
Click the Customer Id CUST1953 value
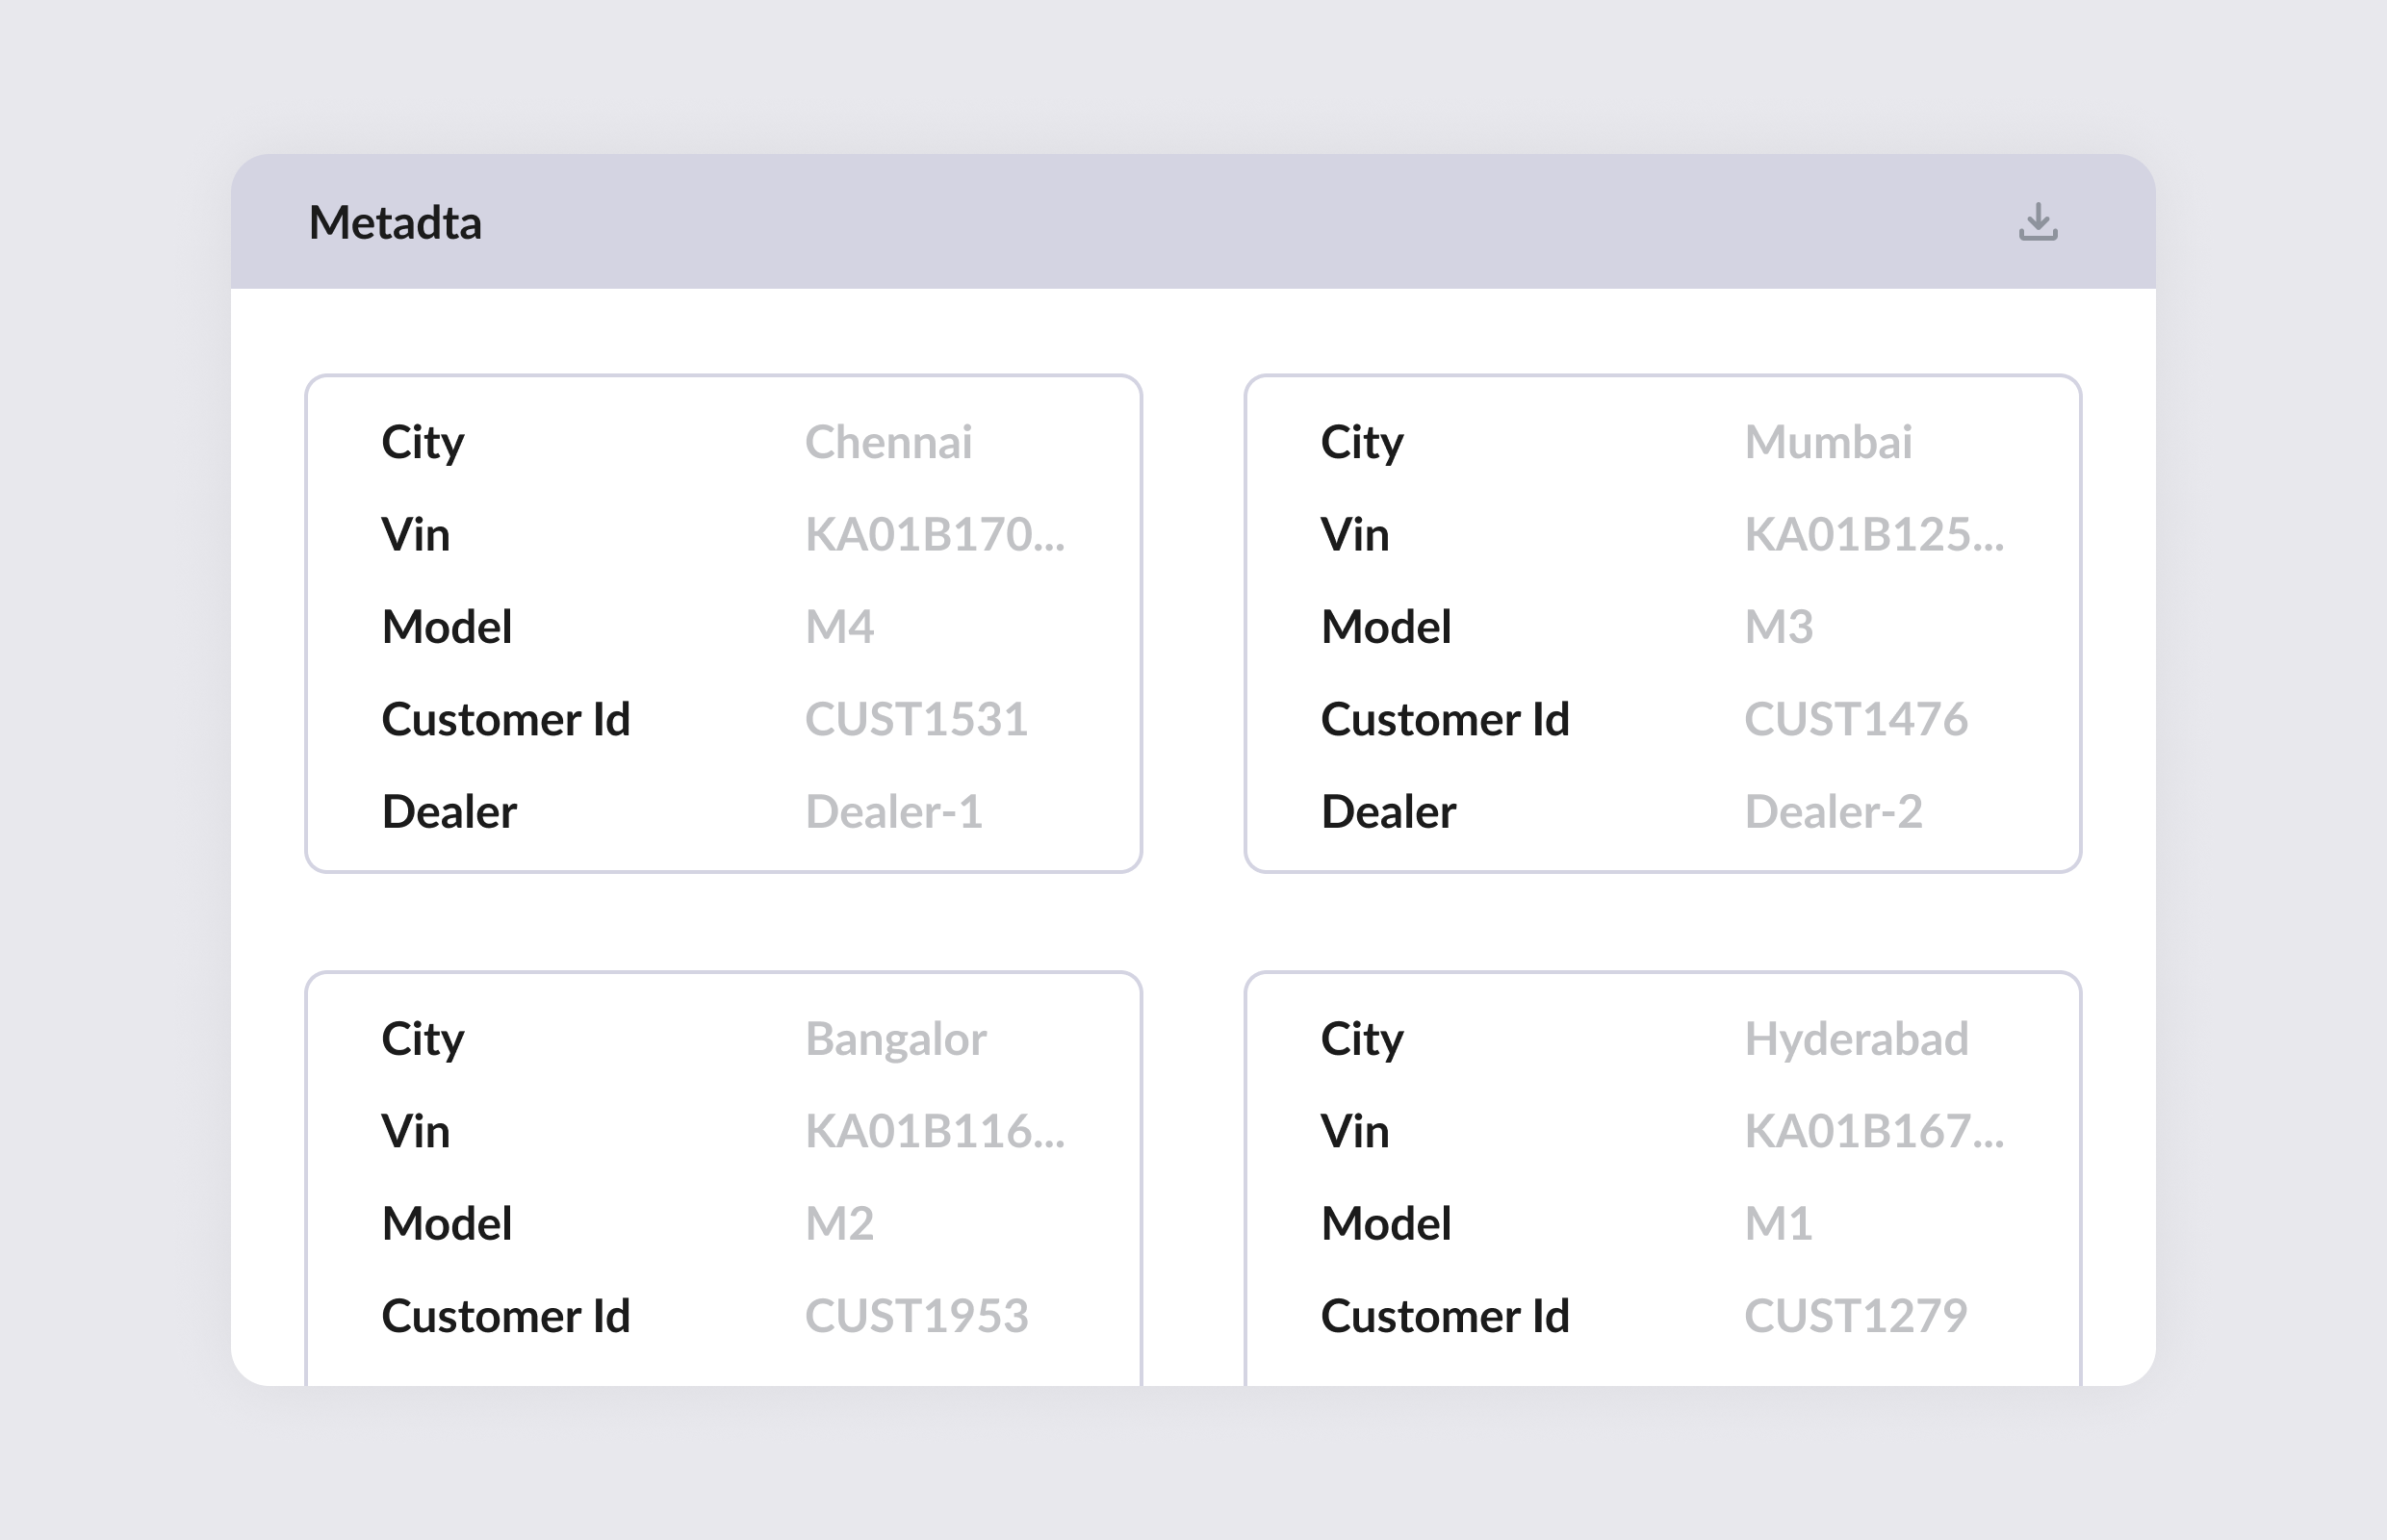coord(915,1315)
